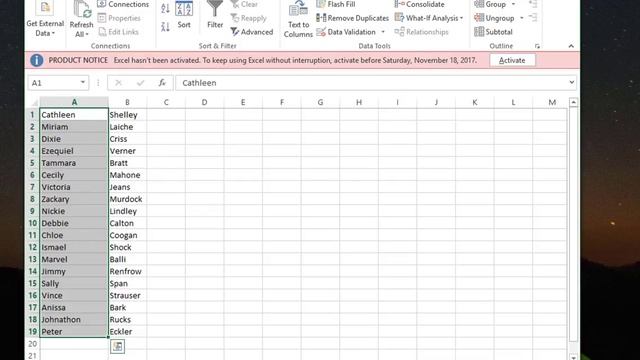Click the Insert Function fx icon
This screenshot has width=640, height=360.
click(162, 83)
